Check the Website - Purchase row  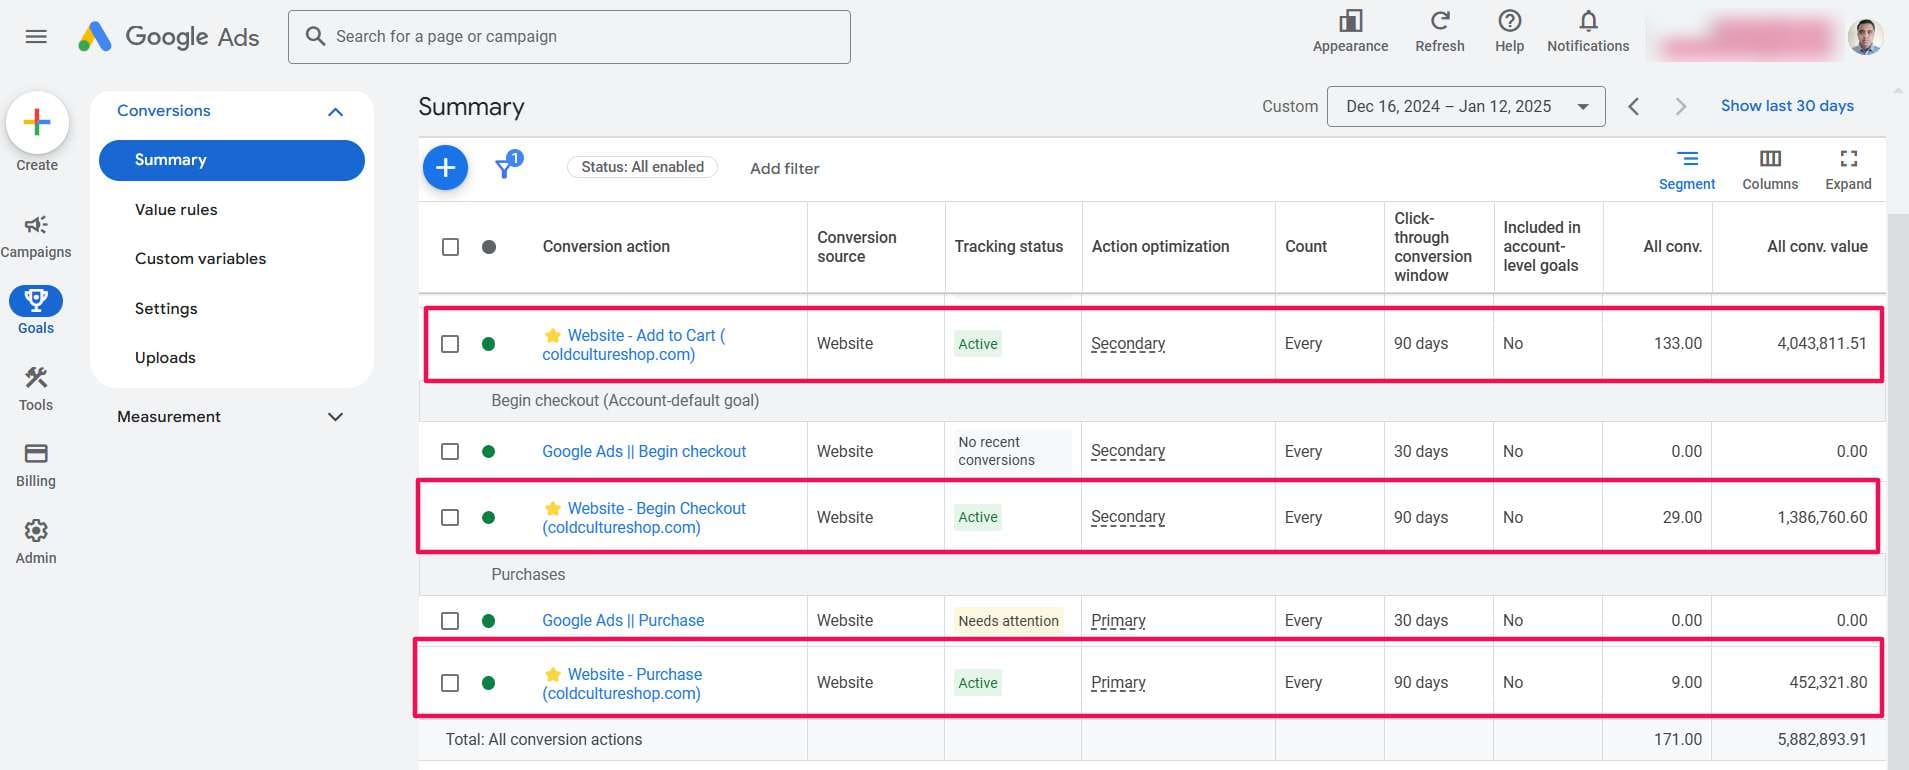coord(451,683)
